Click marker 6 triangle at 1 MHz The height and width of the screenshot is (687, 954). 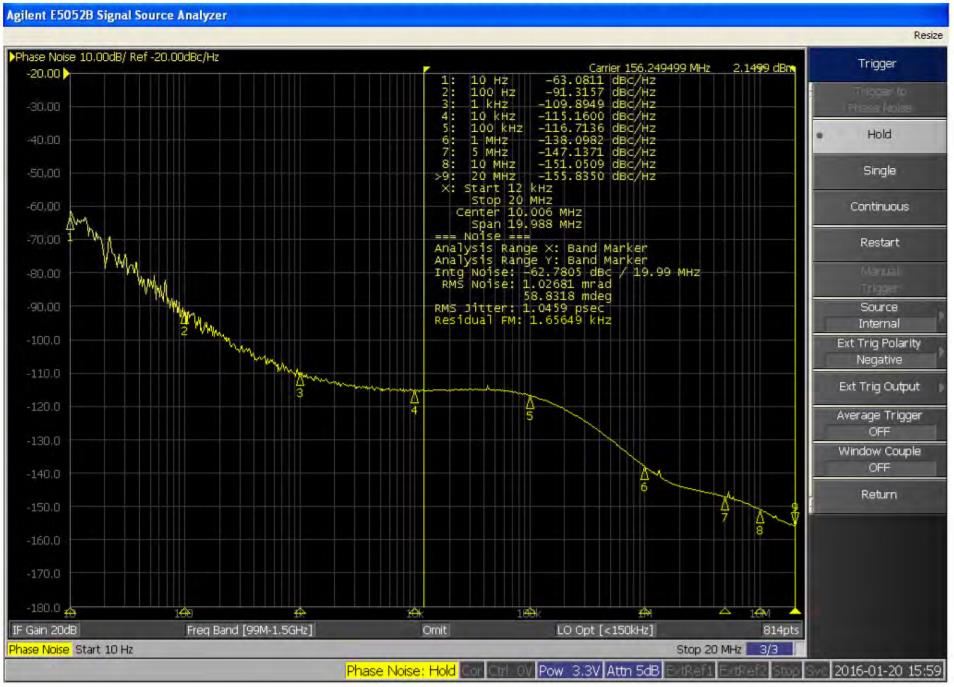[x=645, y=473]
